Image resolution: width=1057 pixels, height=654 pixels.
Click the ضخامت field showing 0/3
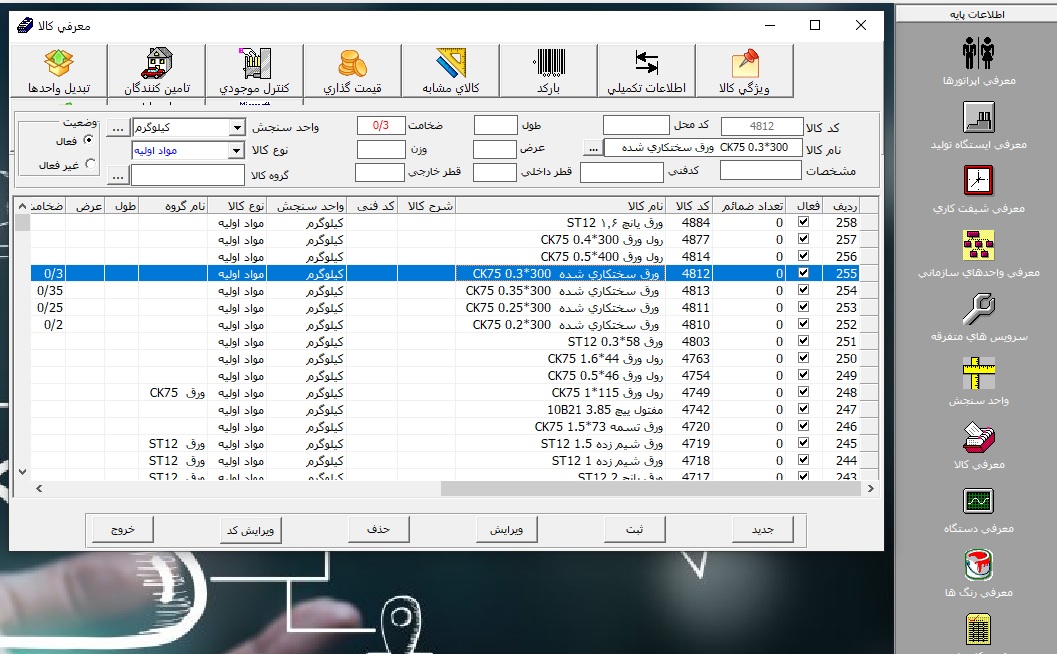coord(380,125)
